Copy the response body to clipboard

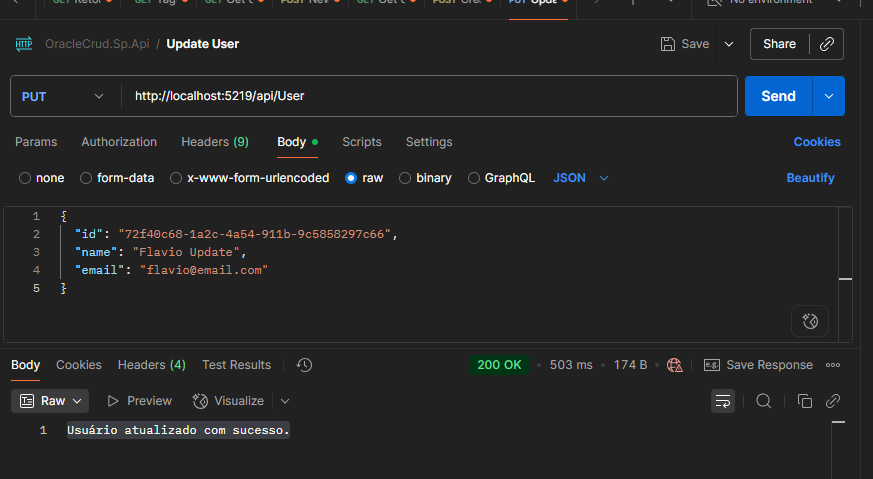tap(804, 401)
